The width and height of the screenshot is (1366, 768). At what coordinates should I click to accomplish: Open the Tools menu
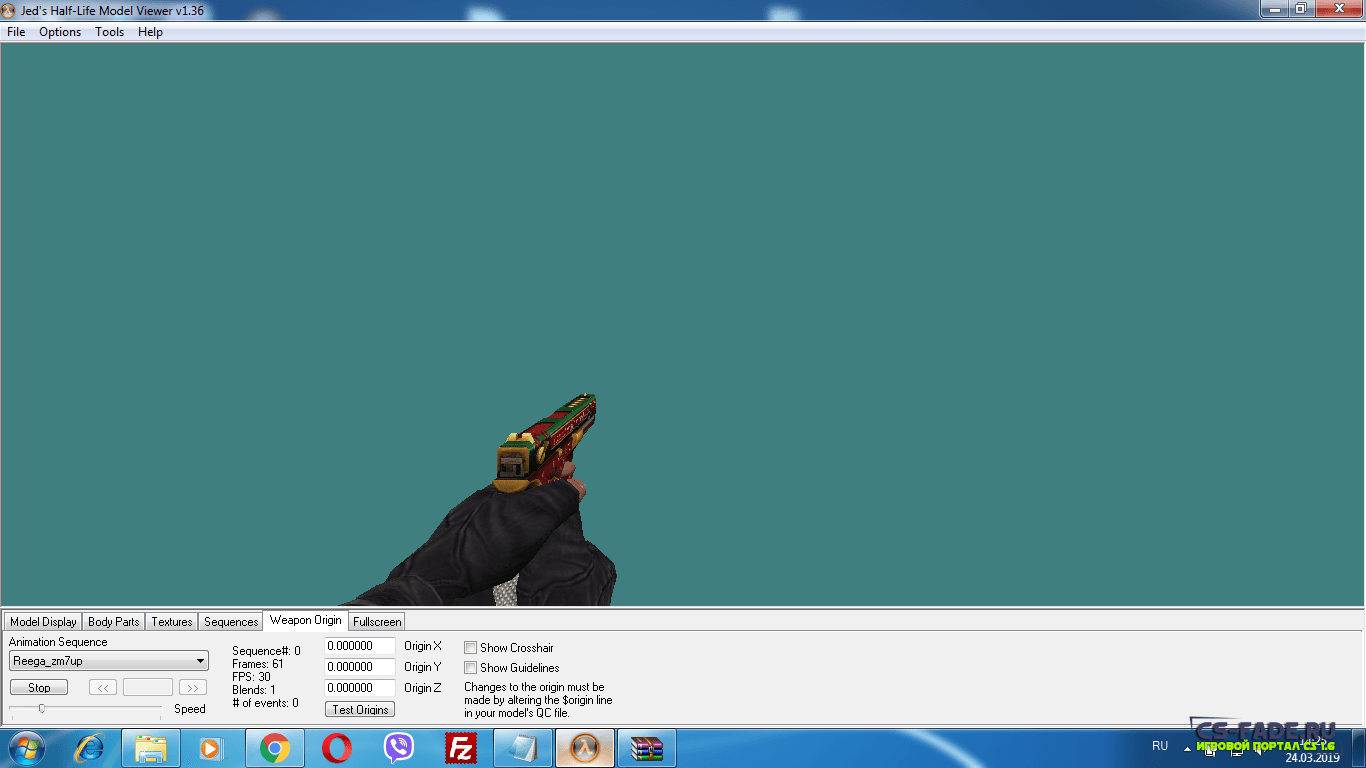click(110, 32)
